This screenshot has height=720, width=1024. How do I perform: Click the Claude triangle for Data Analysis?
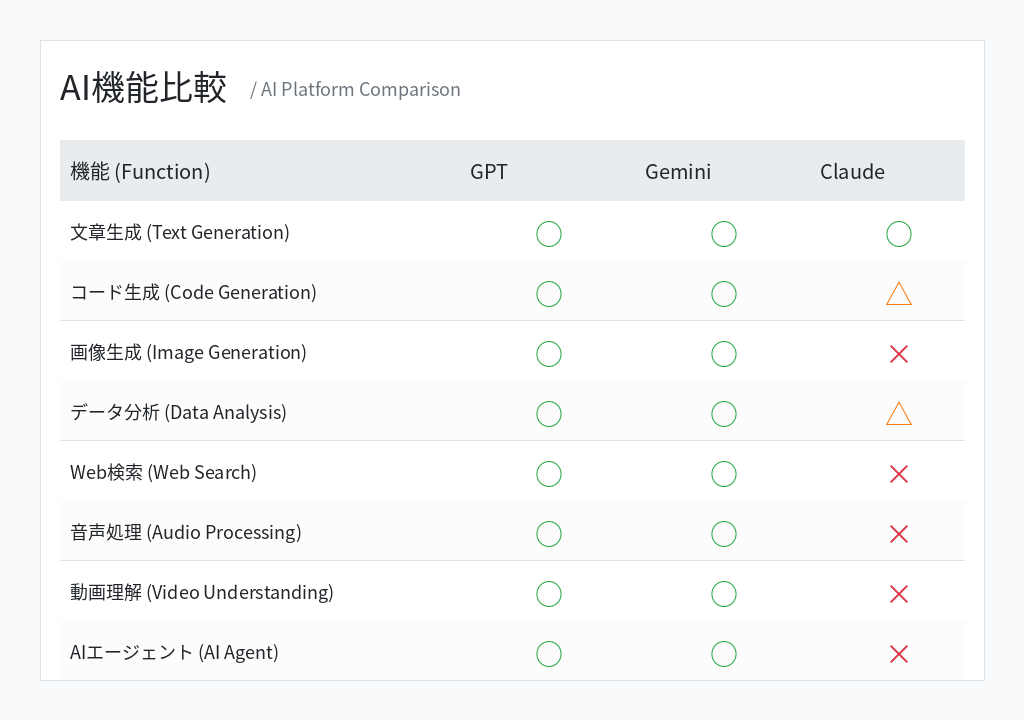[899, 414]
